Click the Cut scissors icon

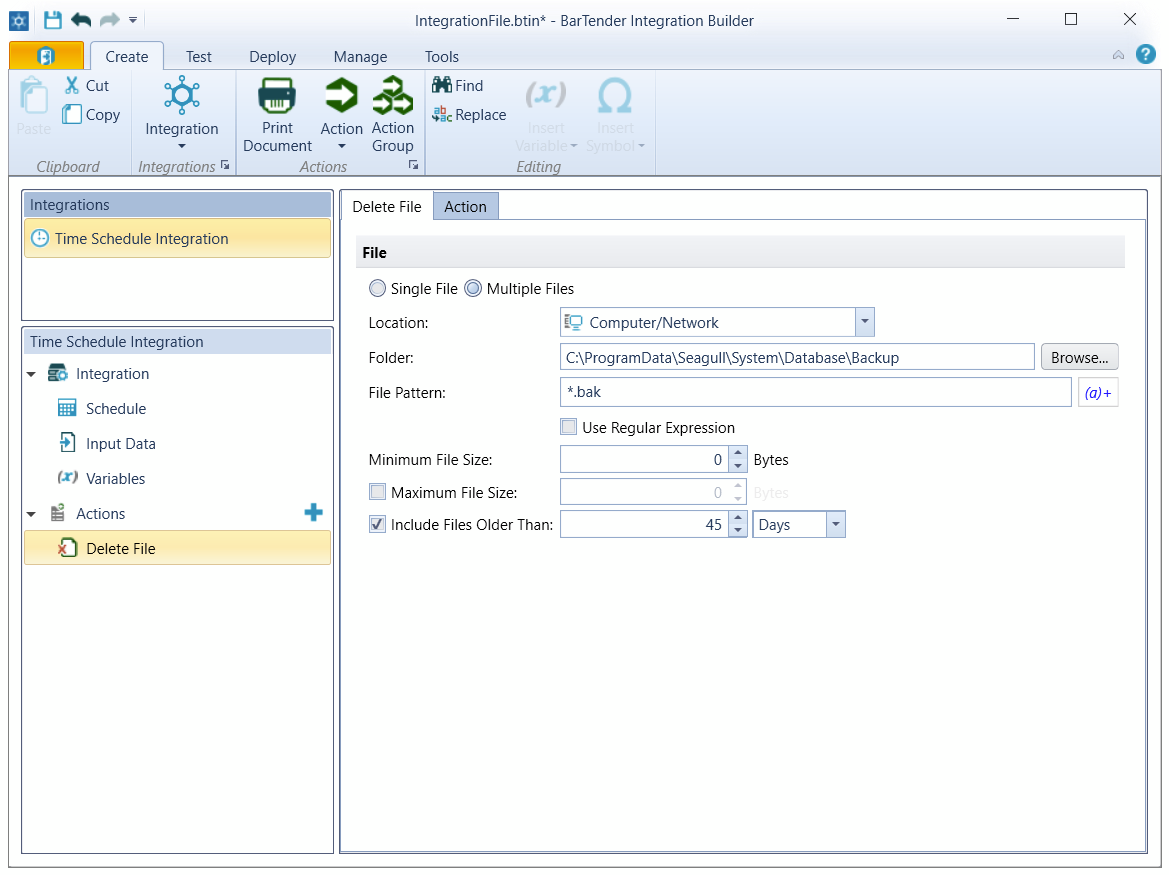tap(72, 85)
